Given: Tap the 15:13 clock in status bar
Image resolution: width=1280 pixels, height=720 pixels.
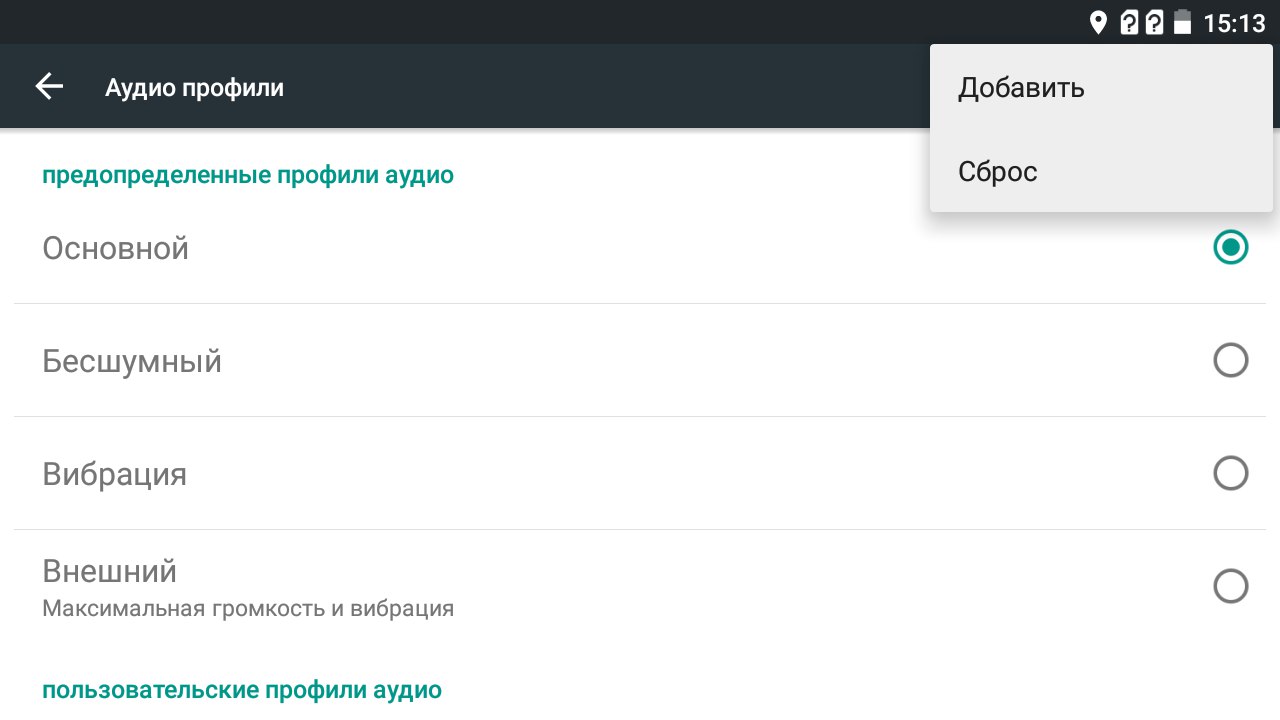Looking at the screenshot, I should (x=1234, y=22).
